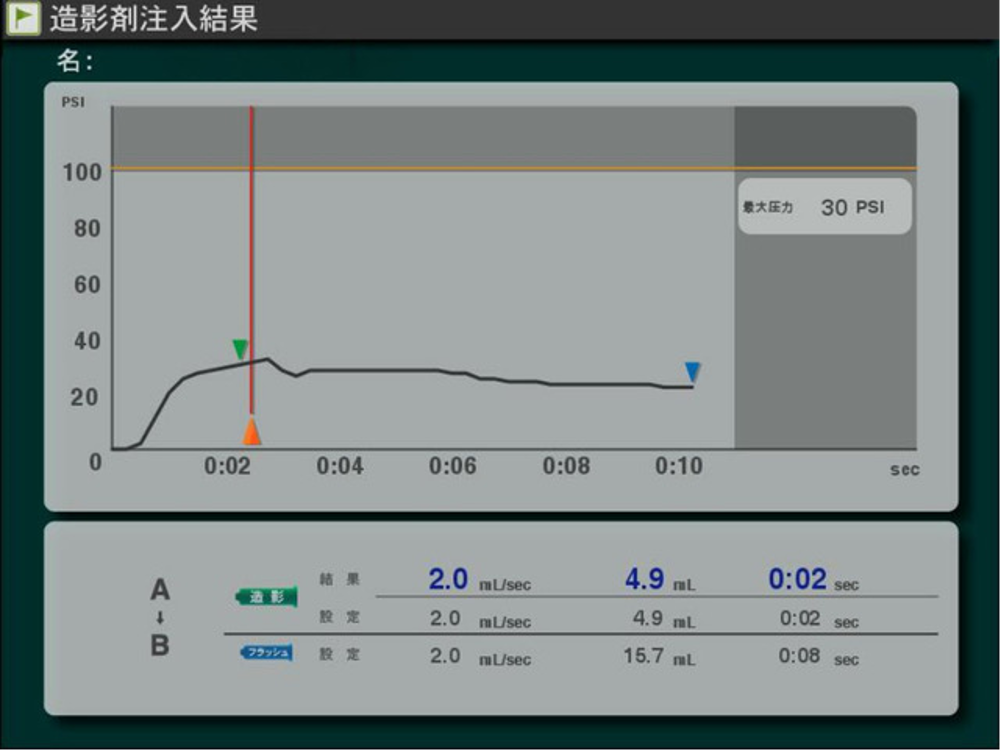This screenshot has height=751, width=1001.
Task: Click the red vertical phase line on the graph
Action: pyautogui.click(x=252, y=260)
